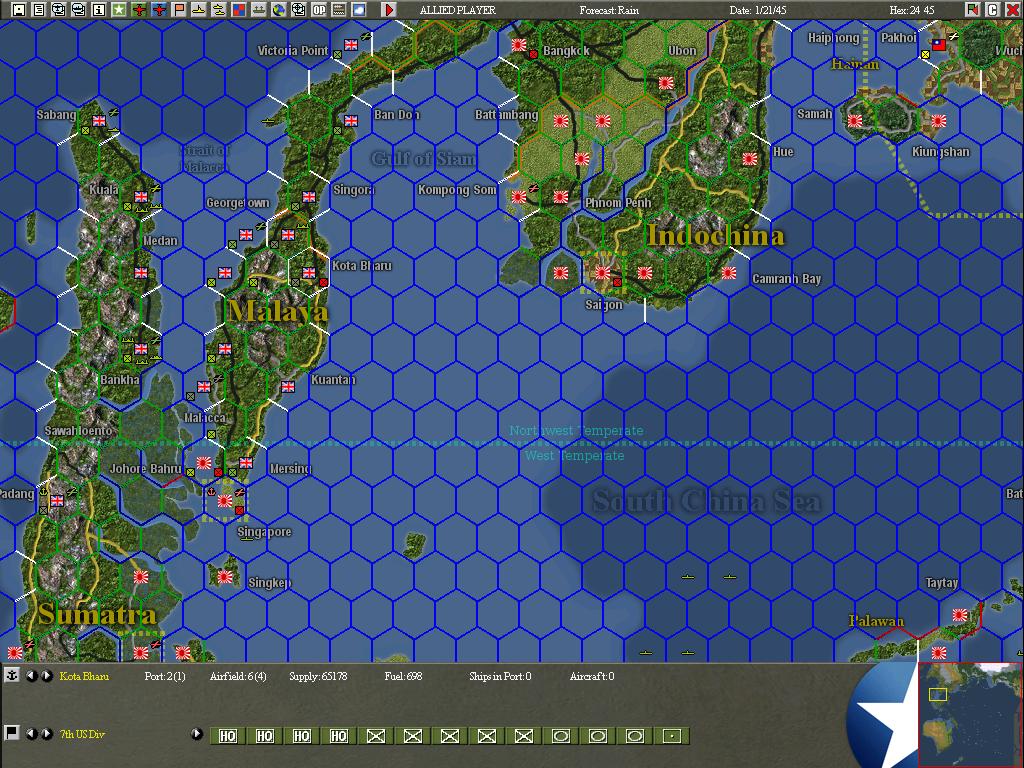The image size is (1024, 768).
Task: Click the striped report panel toolbar icon
Action: pyautogui.click(x=338, y=9)
